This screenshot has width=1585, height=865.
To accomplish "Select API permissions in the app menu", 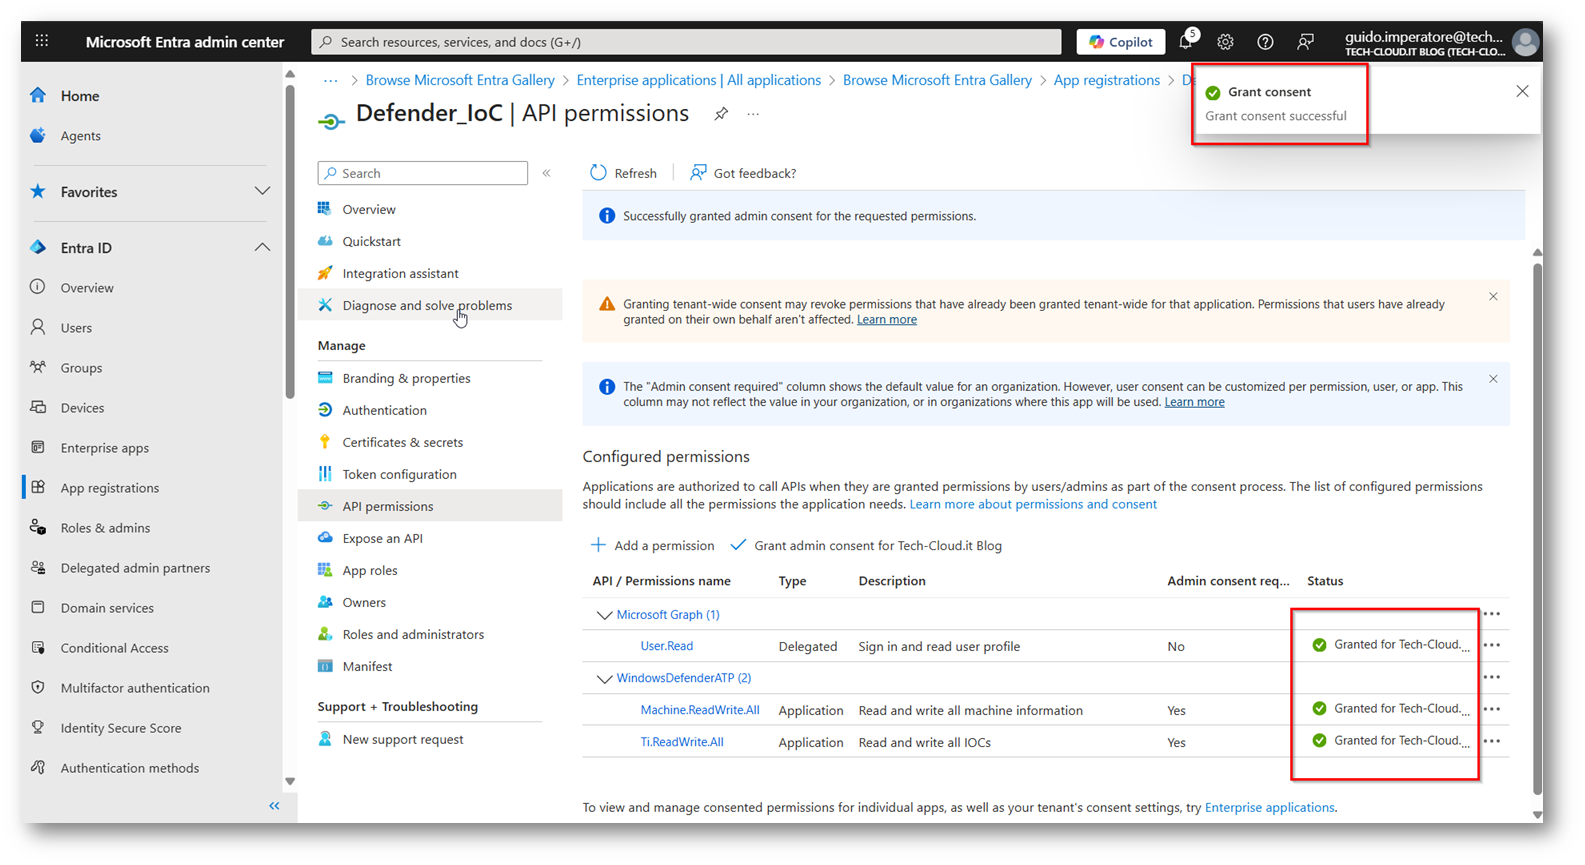I will pos(430,506).
